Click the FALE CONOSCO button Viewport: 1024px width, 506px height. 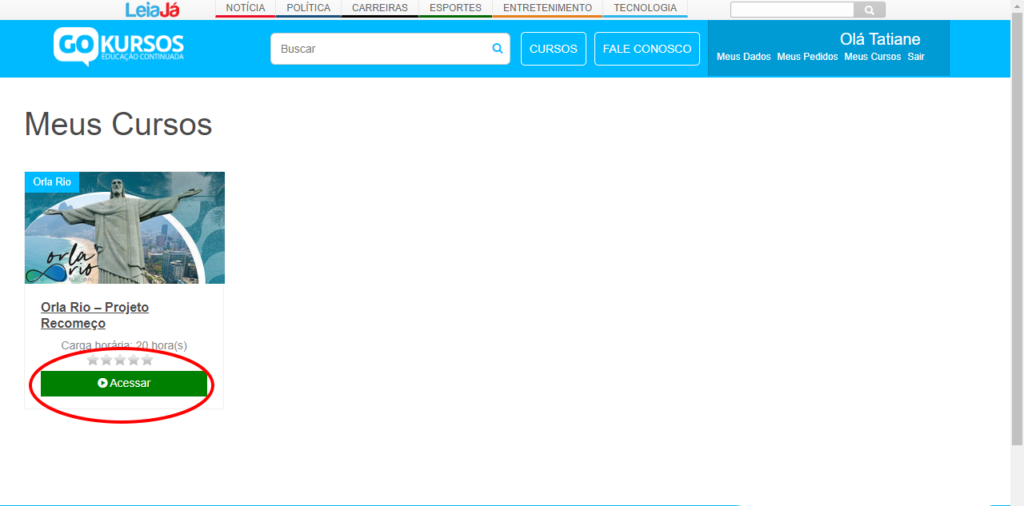[x=647, y=49]
